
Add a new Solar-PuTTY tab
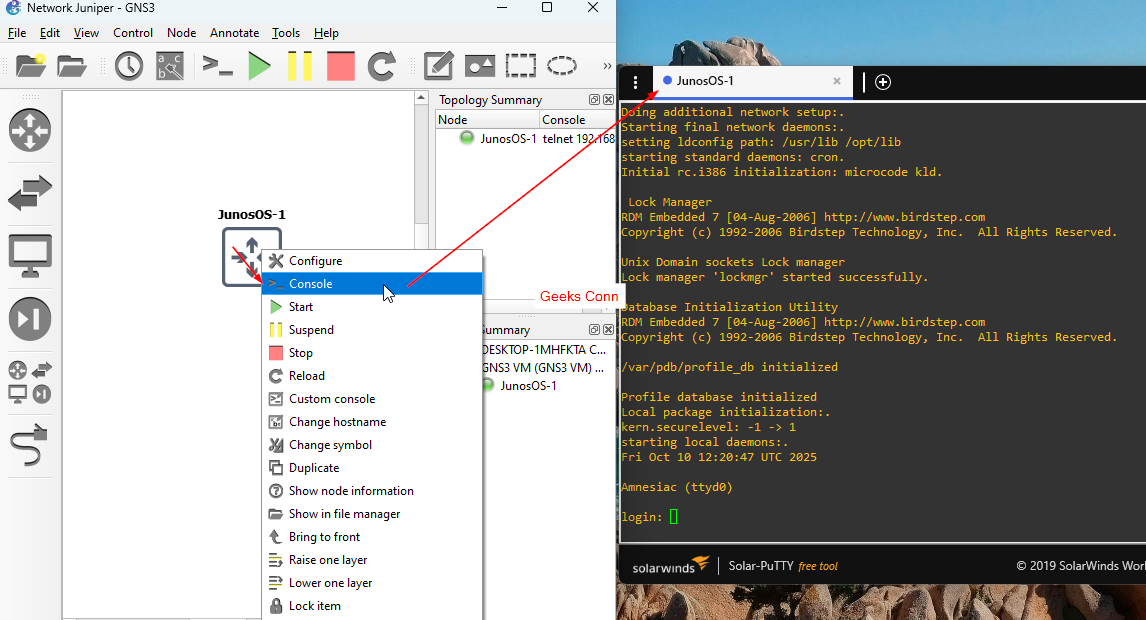[x=883, y=82]
